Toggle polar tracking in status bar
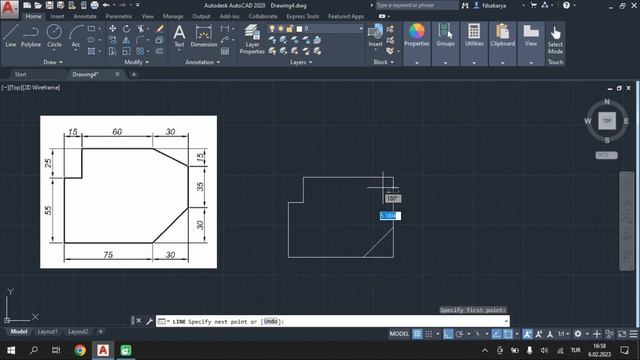Image resolution: width=640 pixels, height=360 pixels. click(460, 334)
